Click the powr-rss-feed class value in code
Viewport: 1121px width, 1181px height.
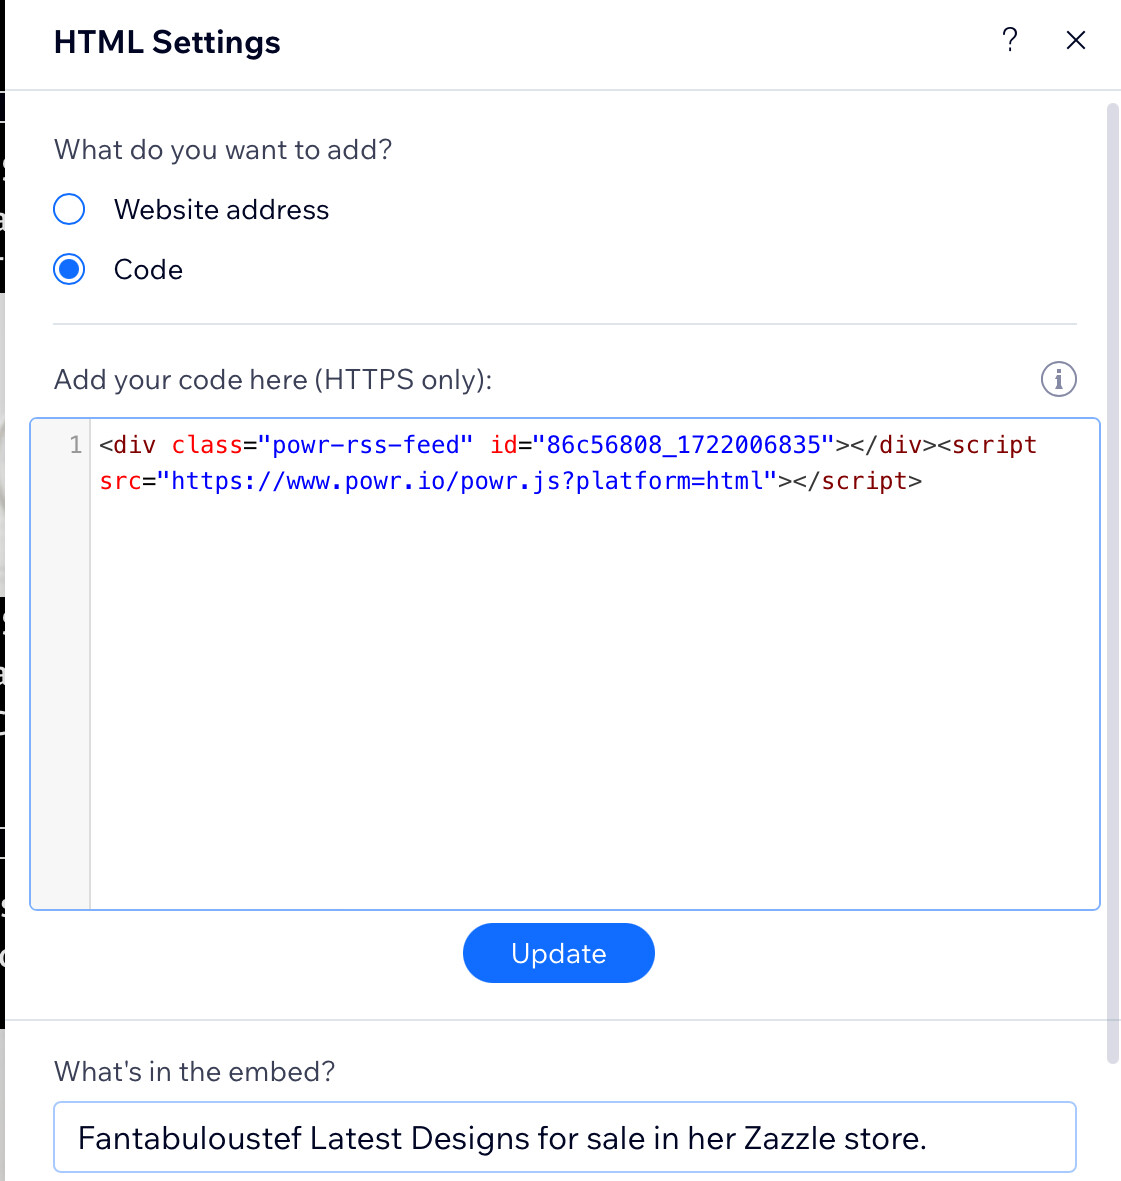point(365,444)
